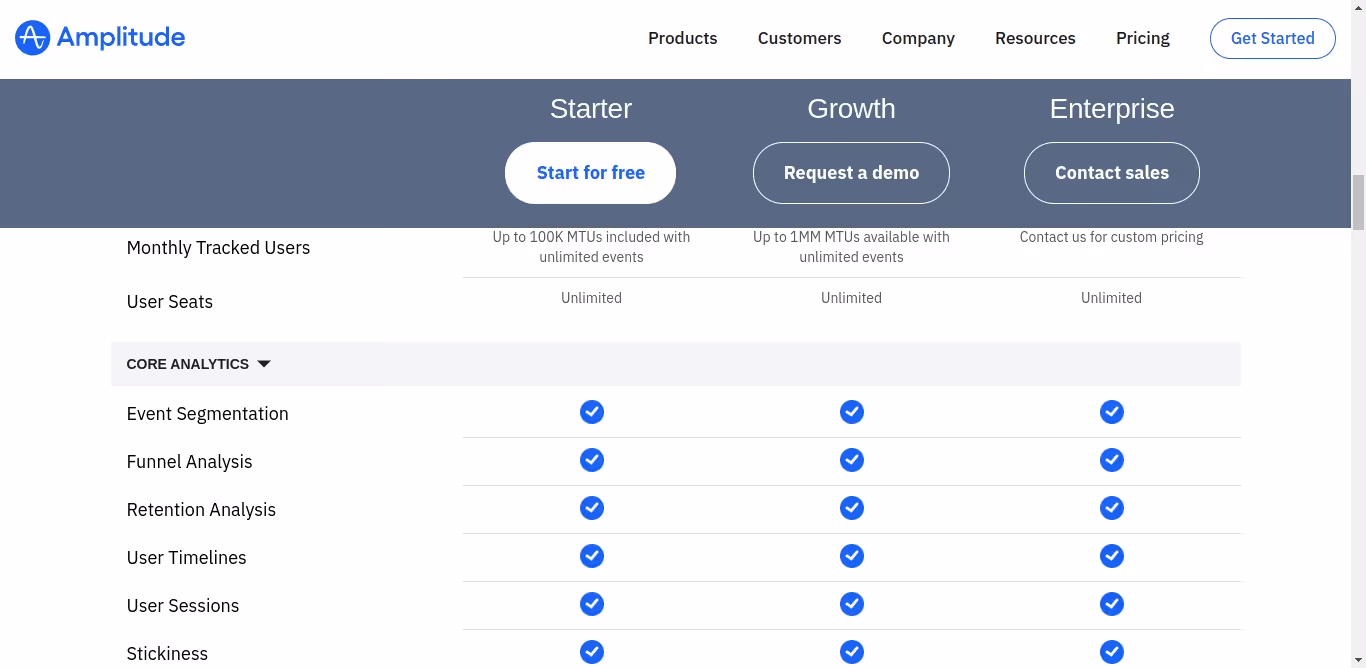Viewport: 1366px width, 668px height.
Task: Click the User Timelines checkmark under Starter
Action: tap(591, 556)
